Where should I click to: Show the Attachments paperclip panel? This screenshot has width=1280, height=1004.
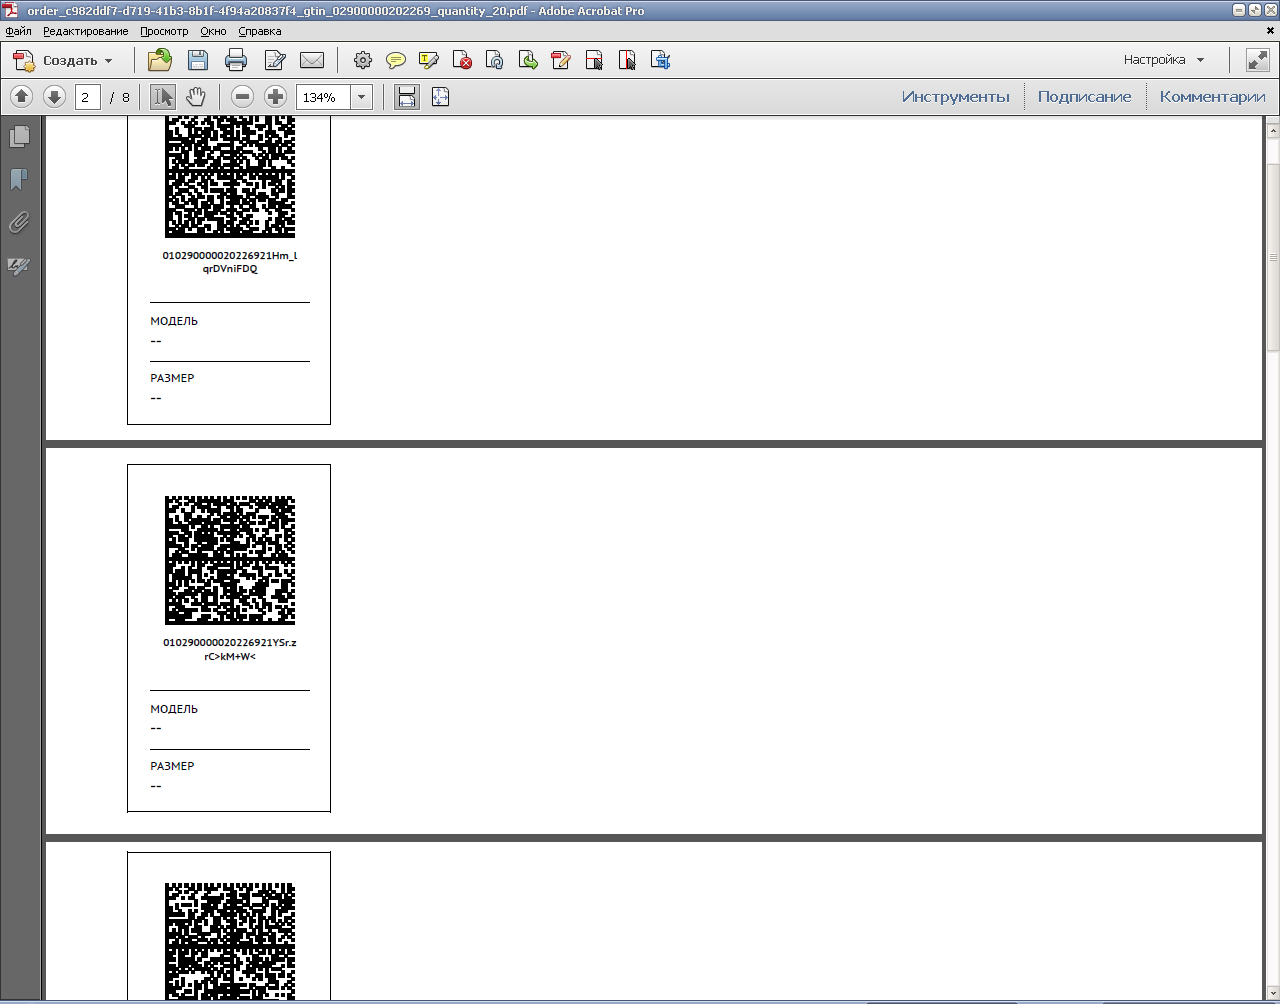pos(19,222)
